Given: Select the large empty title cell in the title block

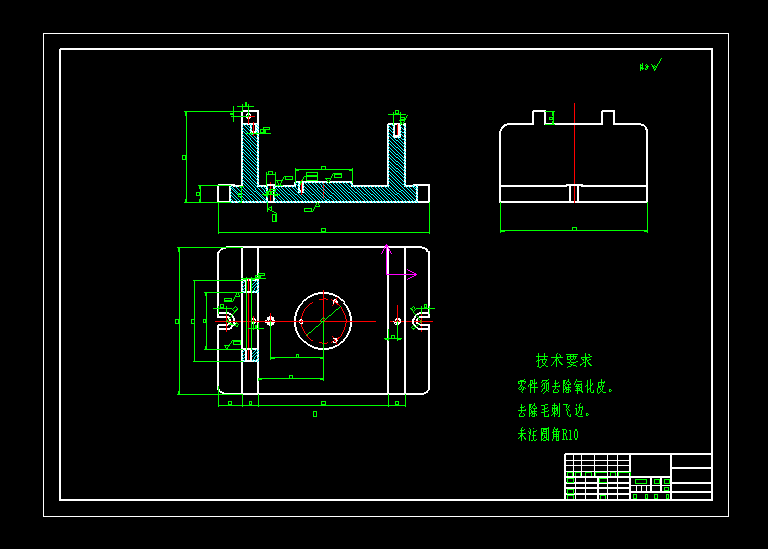Looking at the screenshot, I should pos(650,465).
